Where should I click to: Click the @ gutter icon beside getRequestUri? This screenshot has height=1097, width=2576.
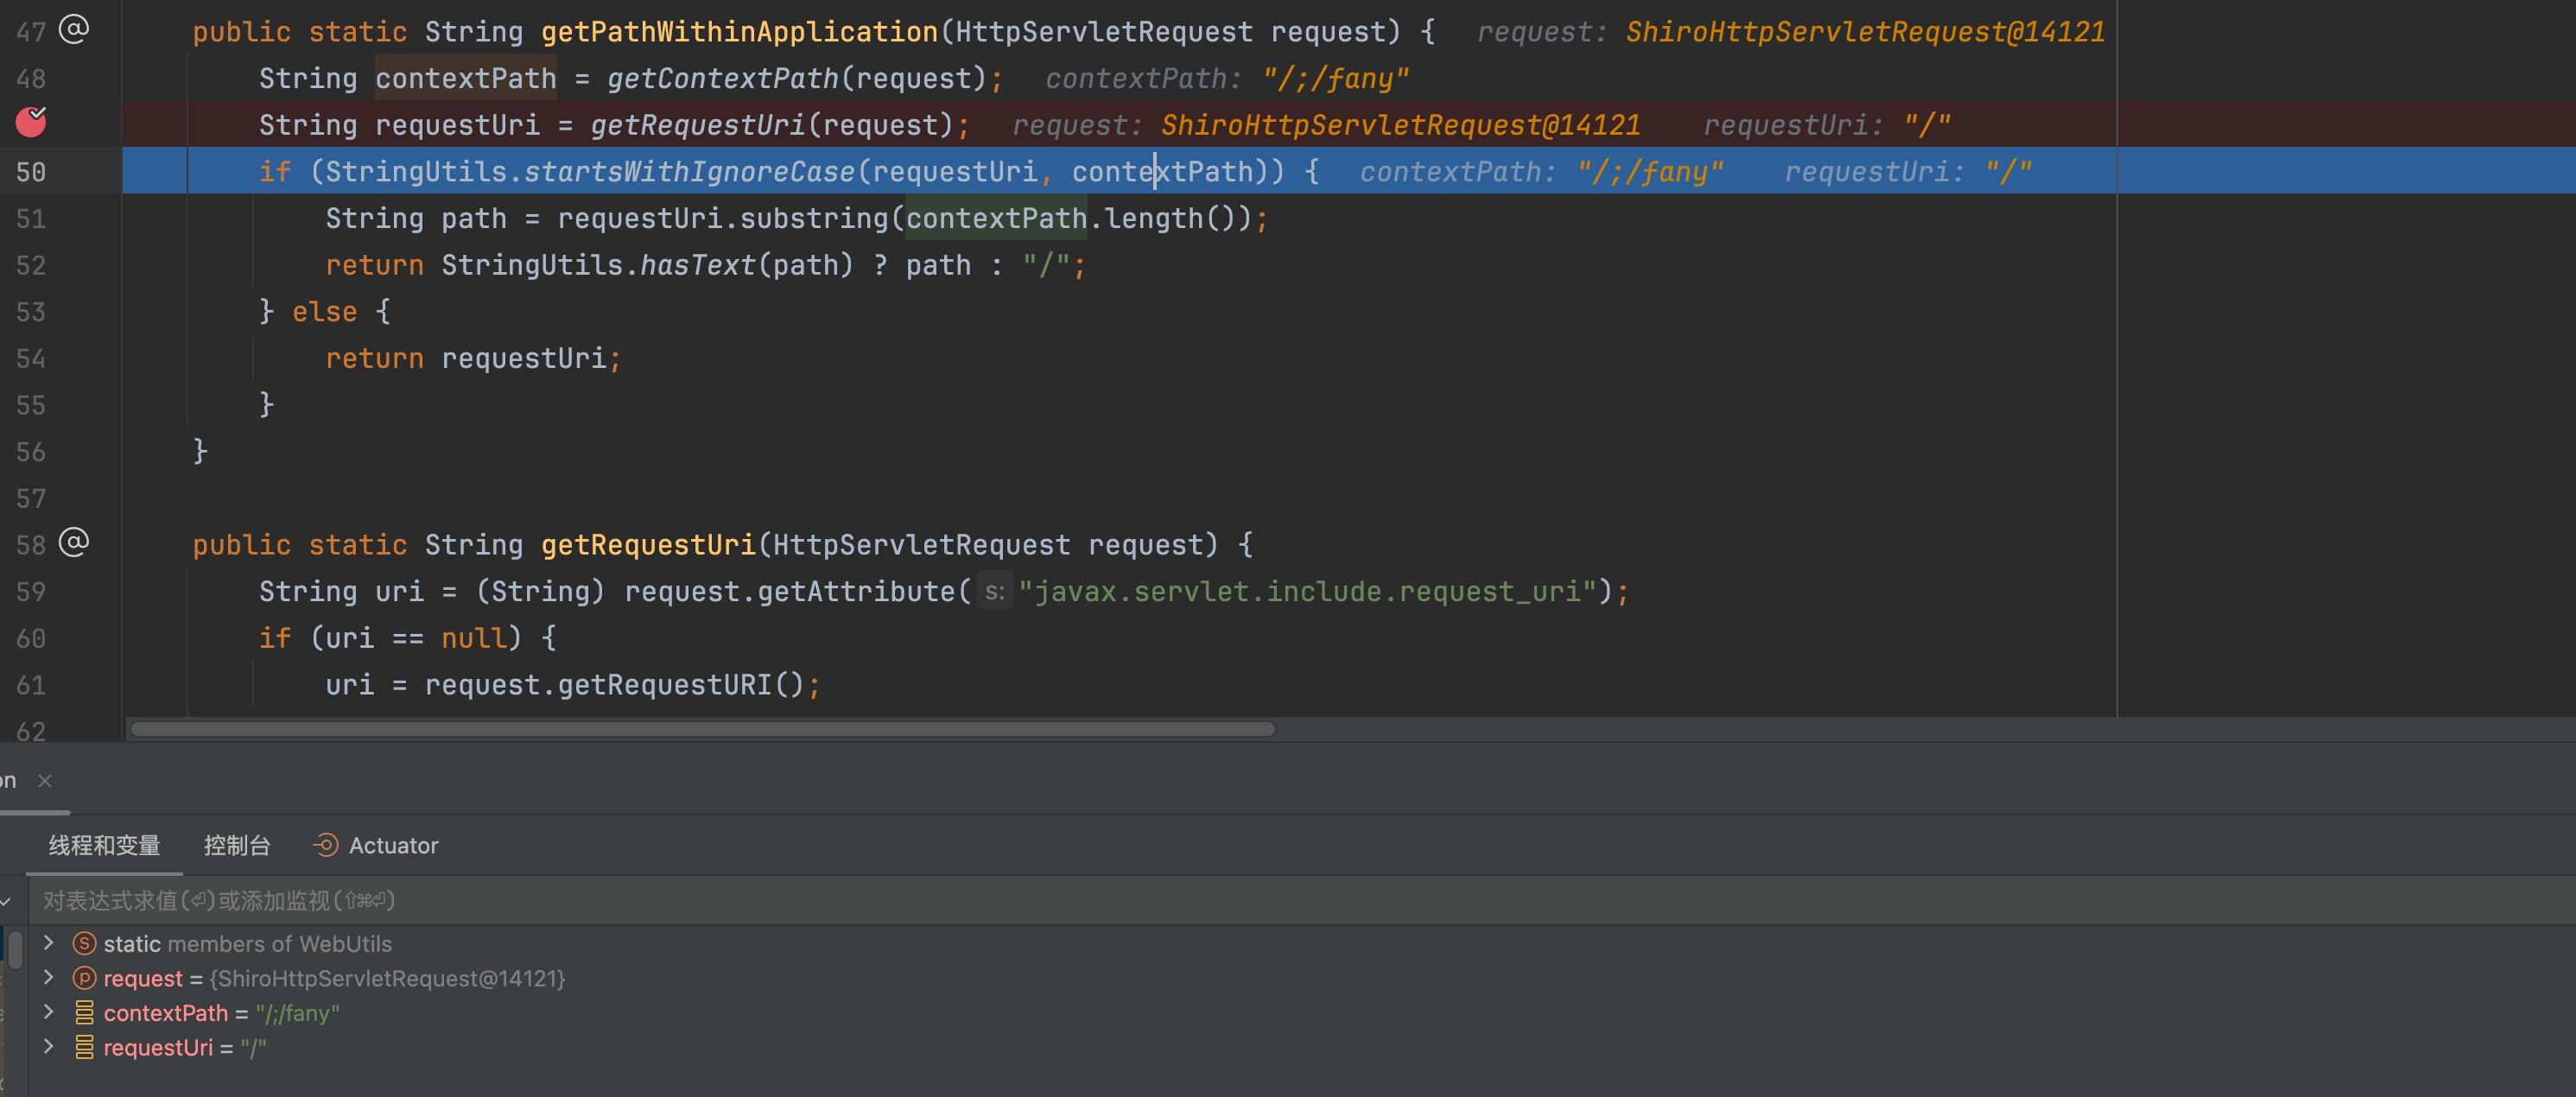(74, 542)
